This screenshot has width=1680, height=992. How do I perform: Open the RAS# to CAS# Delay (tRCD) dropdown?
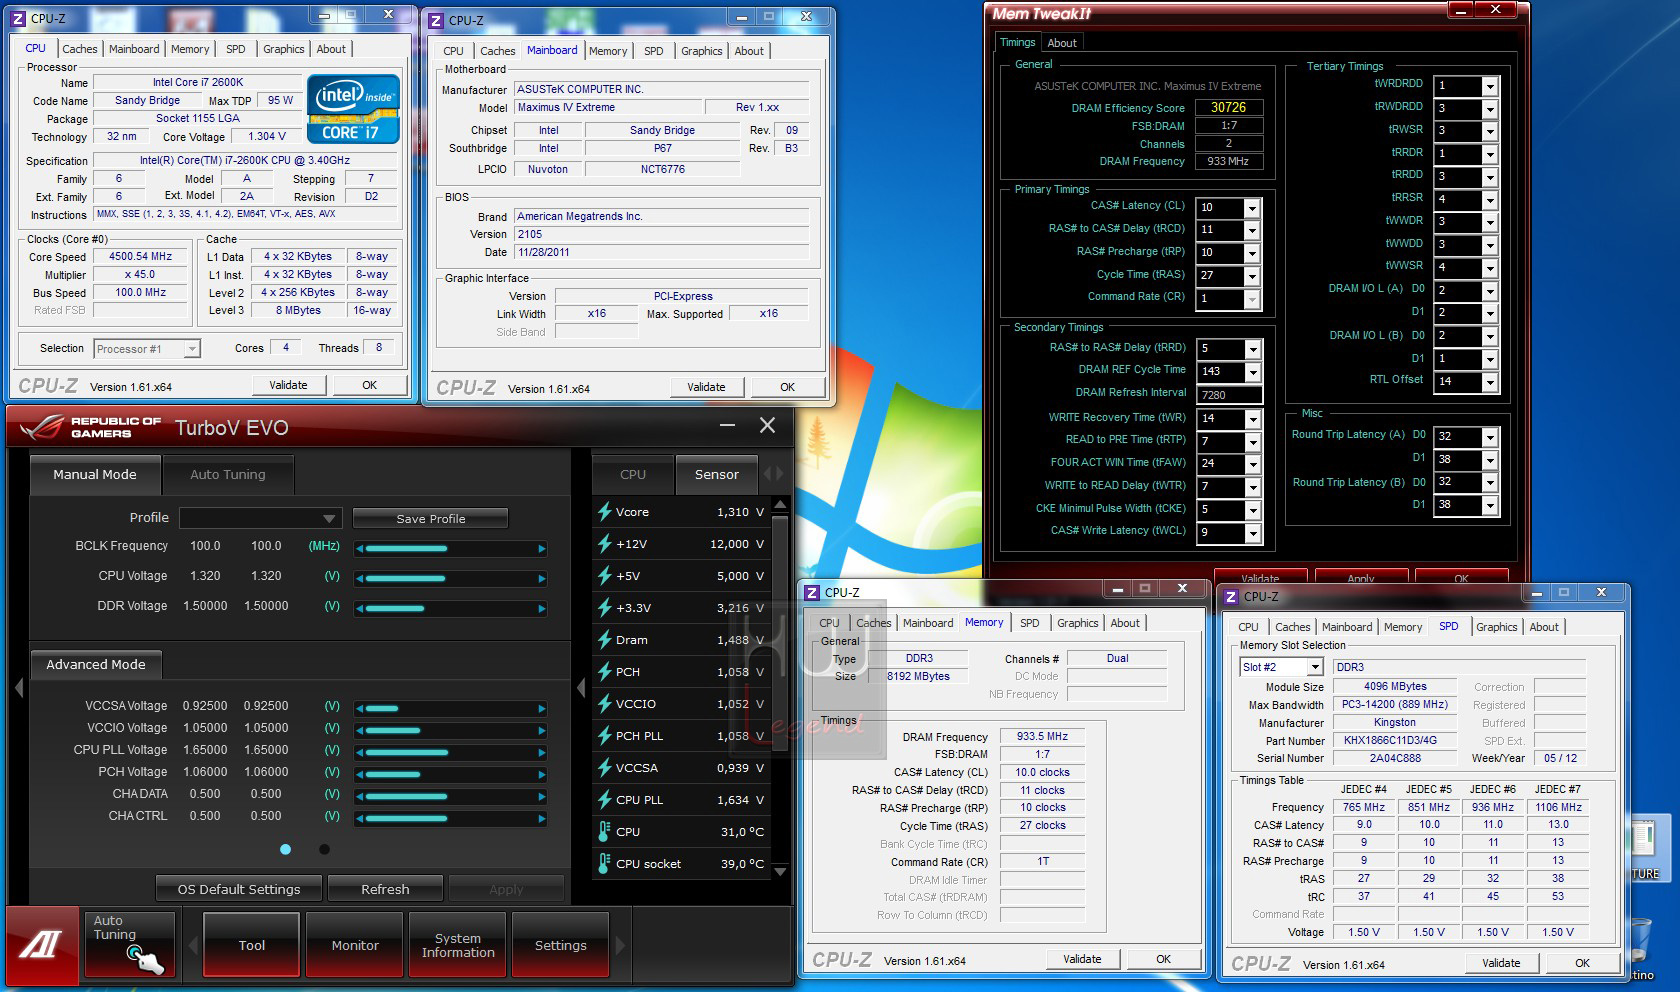[x=1251, y=230]
